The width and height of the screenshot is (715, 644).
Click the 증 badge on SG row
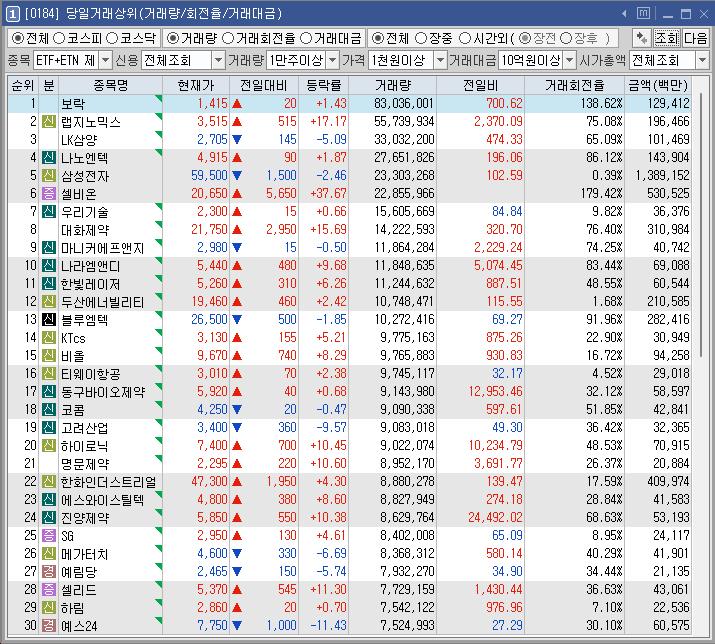[x=49, y=535]
